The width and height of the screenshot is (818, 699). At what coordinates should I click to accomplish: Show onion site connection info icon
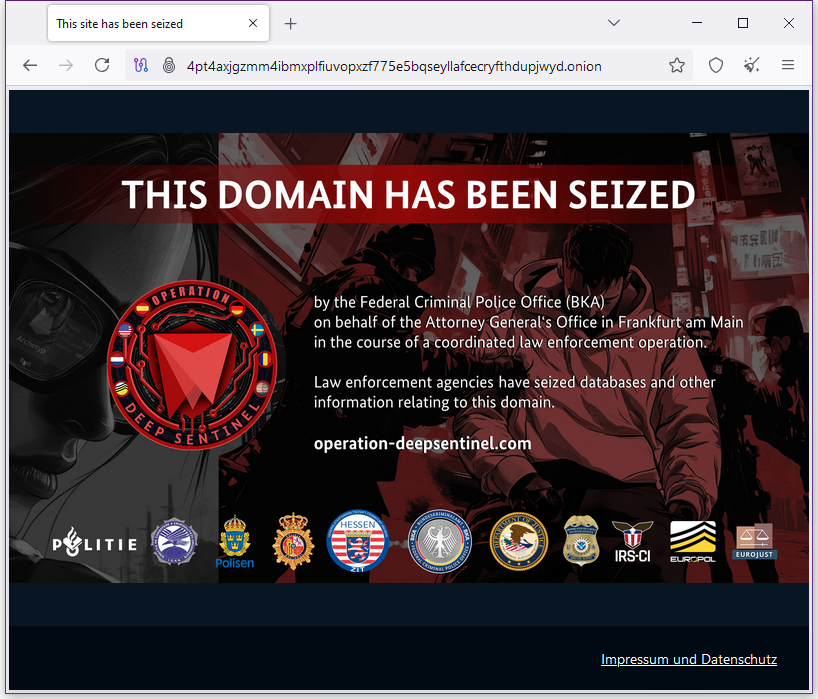point(169,65)
